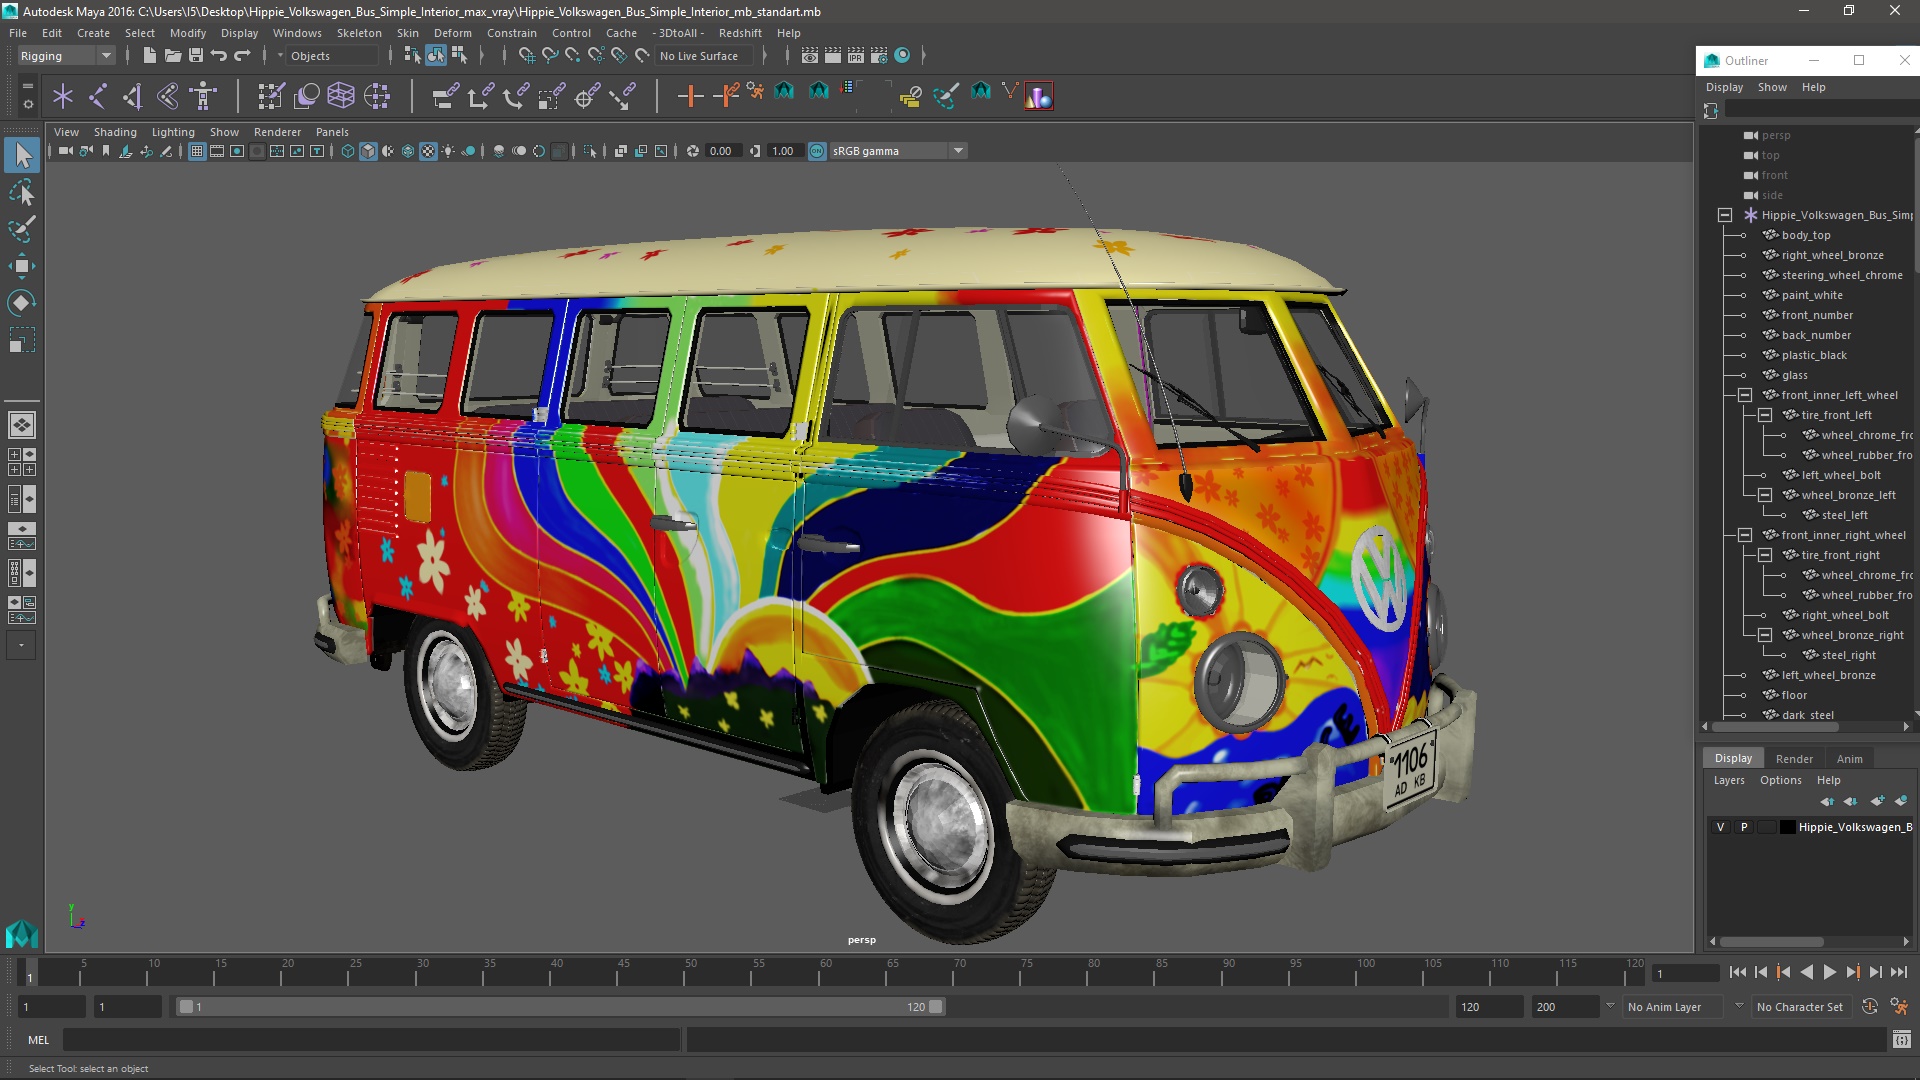Jump to start of playback range
This screenshot has width=1920, height=1080.
point(1737,972)
